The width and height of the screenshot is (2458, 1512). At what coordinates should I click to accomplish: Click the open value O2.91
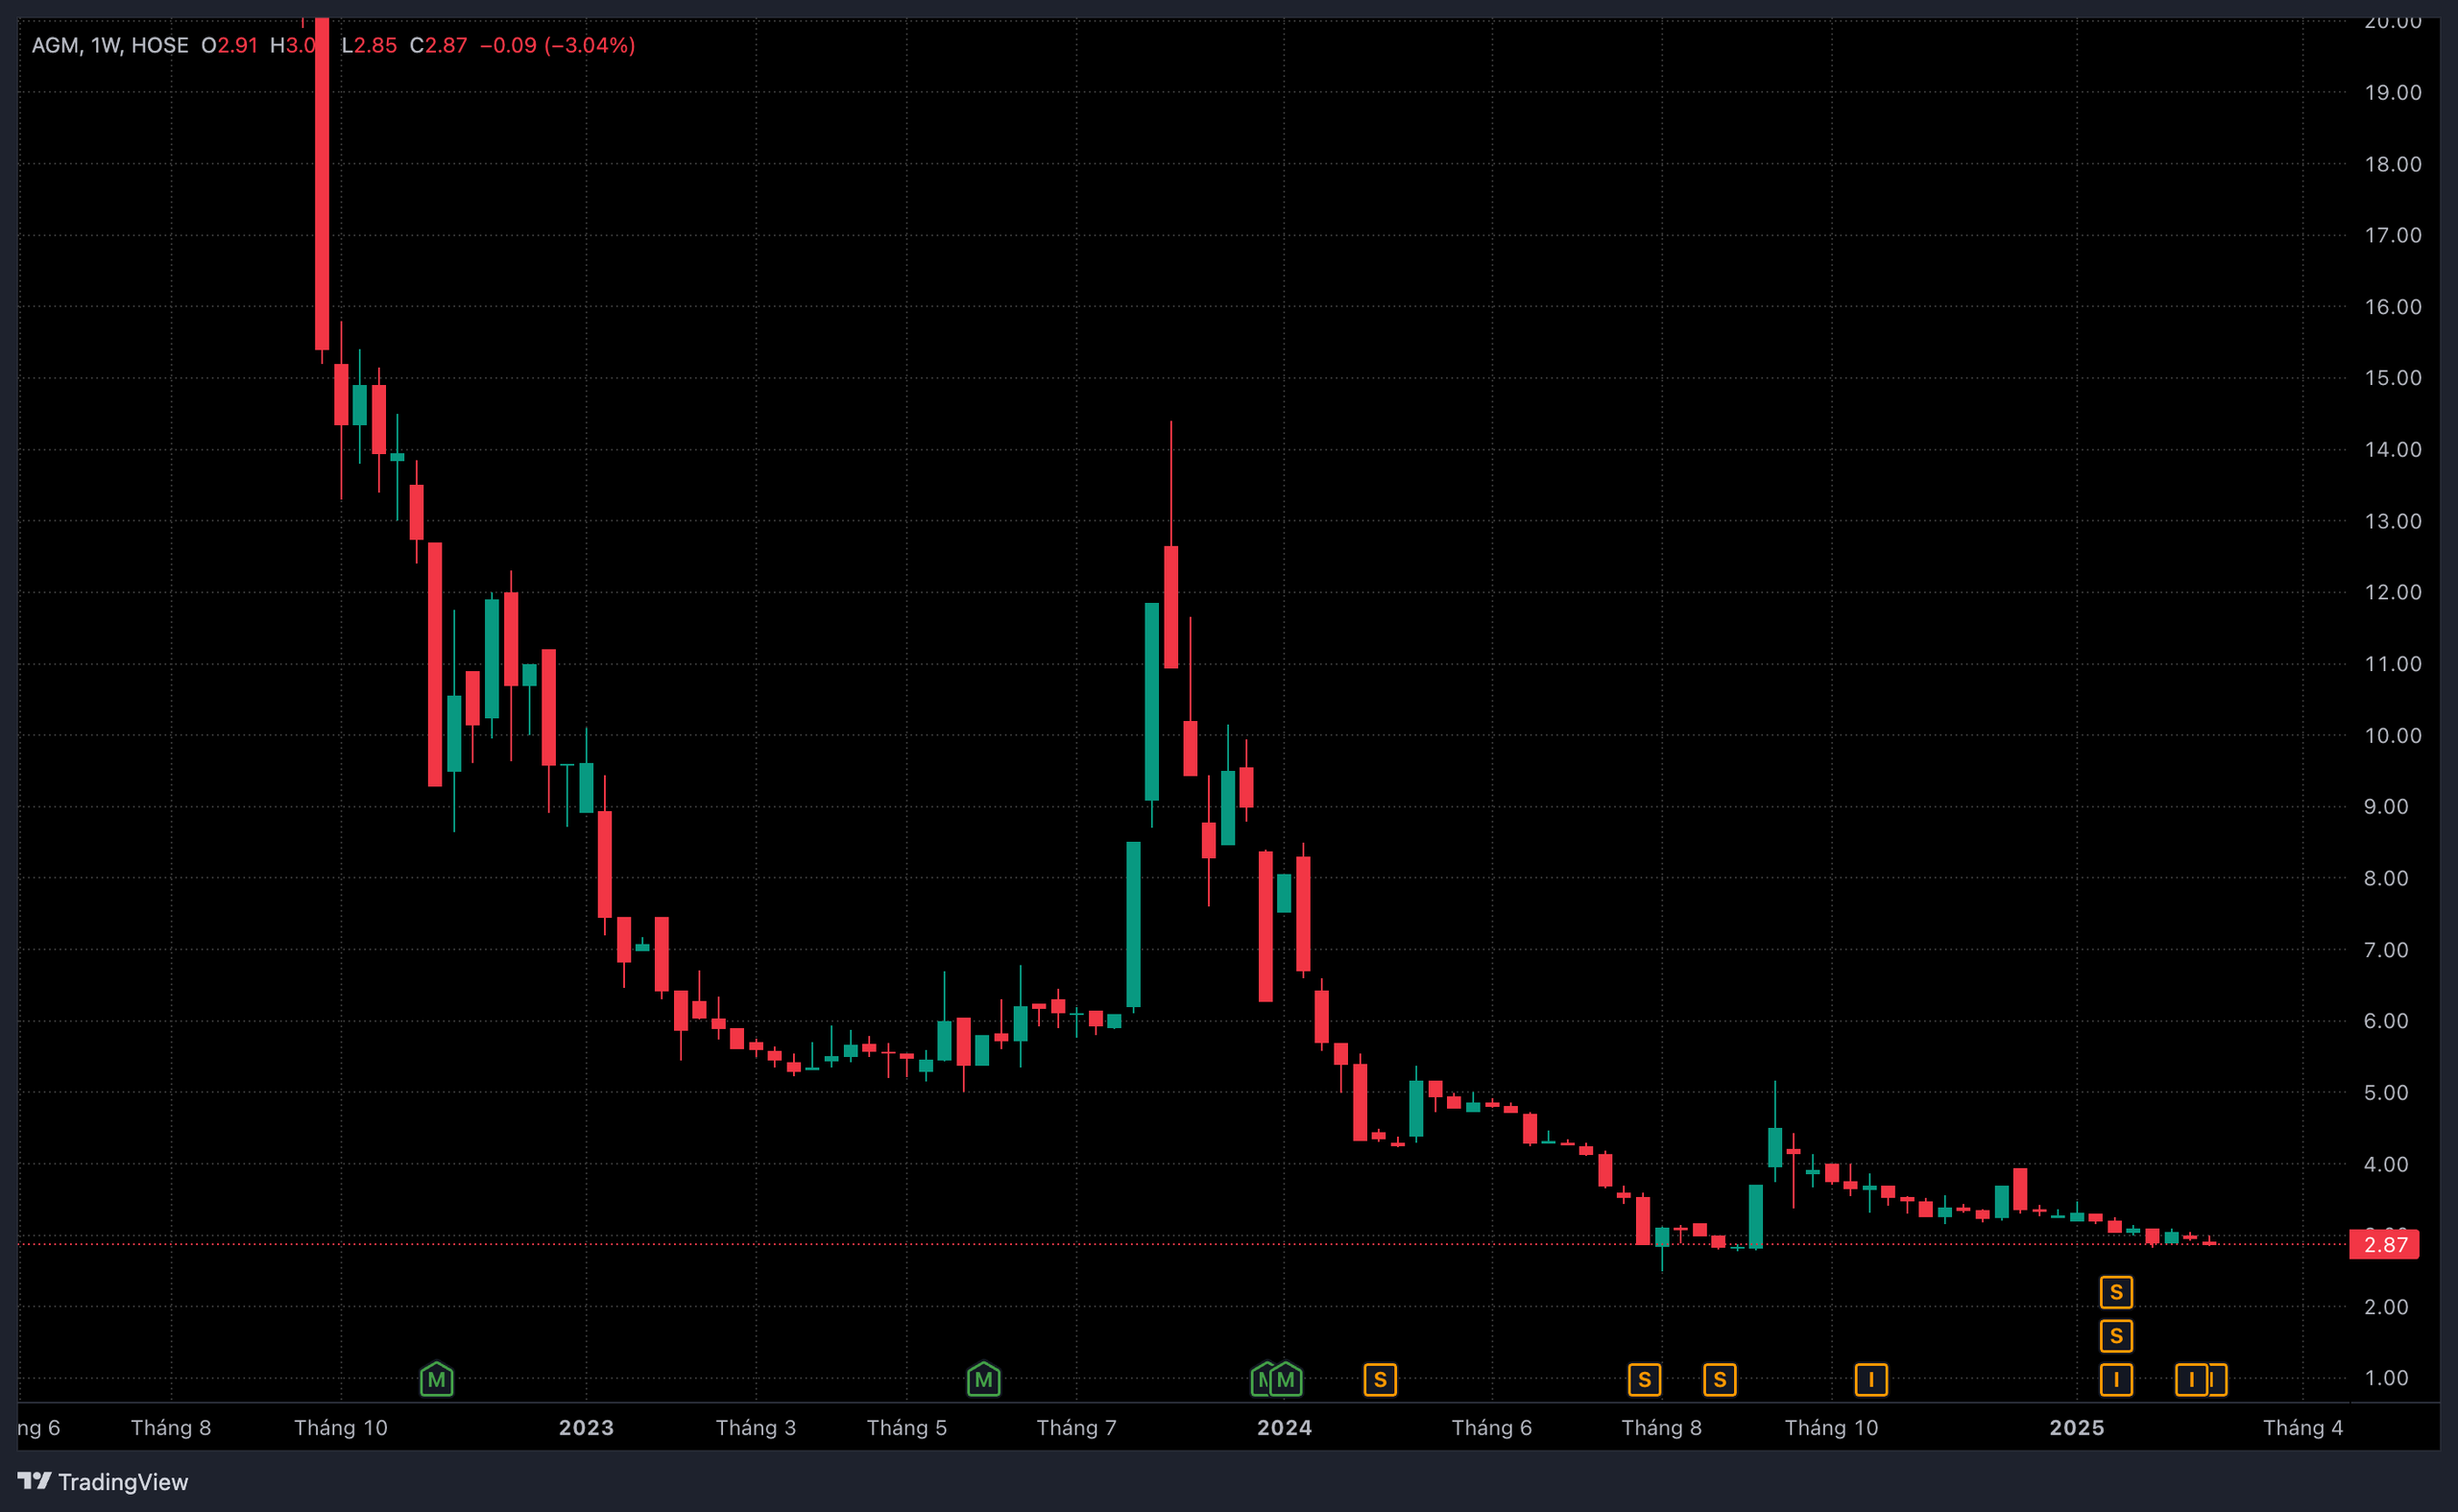229,45
